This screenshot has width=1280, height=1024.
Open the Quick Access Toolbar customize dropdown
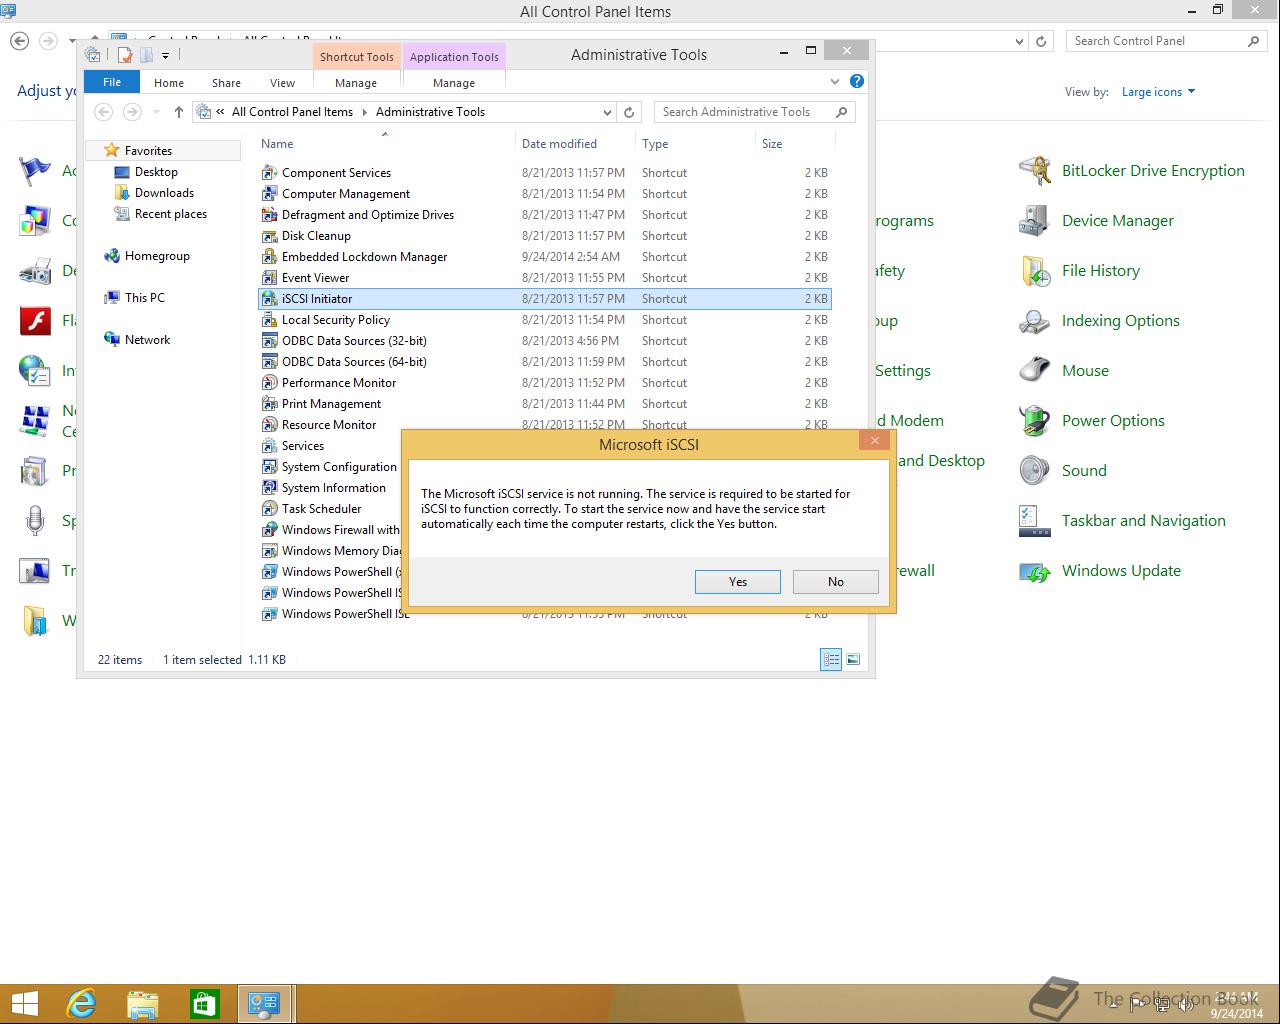(165, 55)
